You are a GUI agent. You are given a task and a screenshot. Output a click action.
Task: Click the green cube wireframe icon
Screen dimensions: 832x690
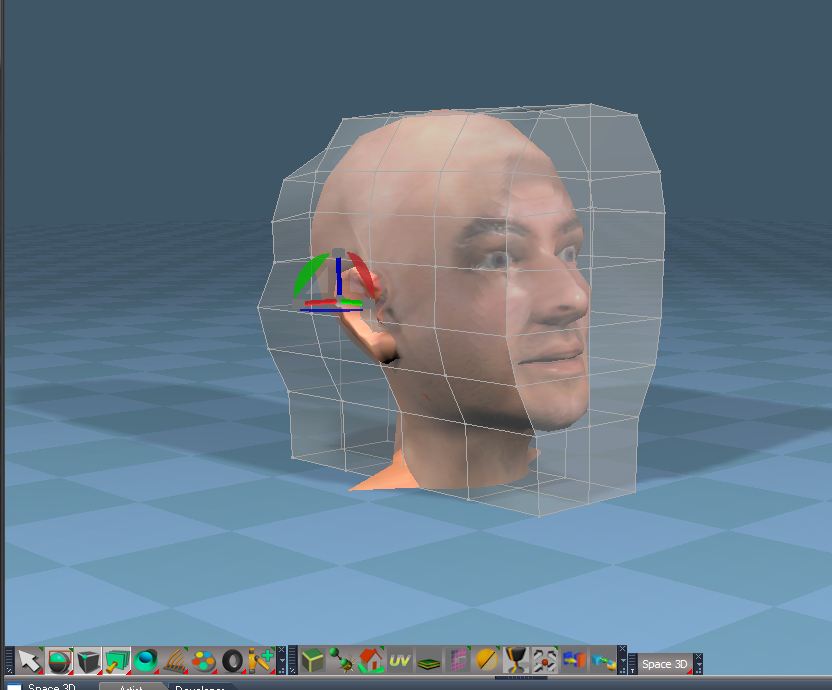click(x=313, y=661)
